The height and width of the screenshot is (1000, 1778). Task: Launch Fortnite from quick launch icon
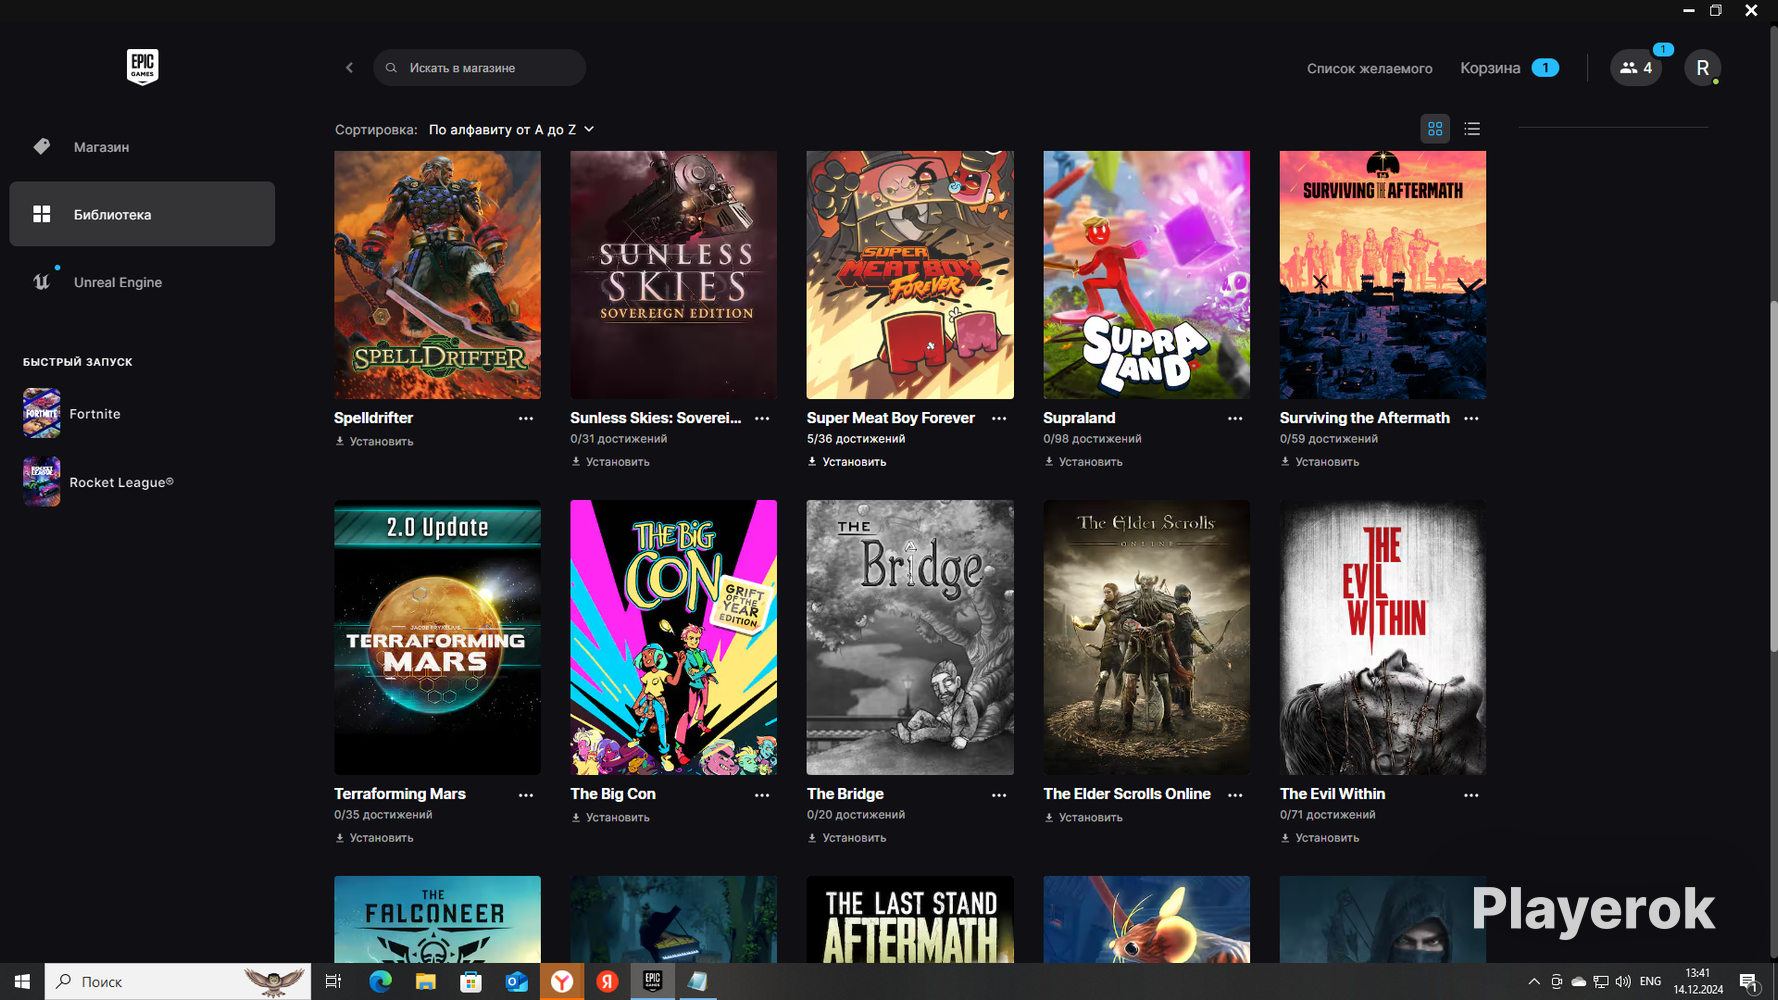pos(42,413)
